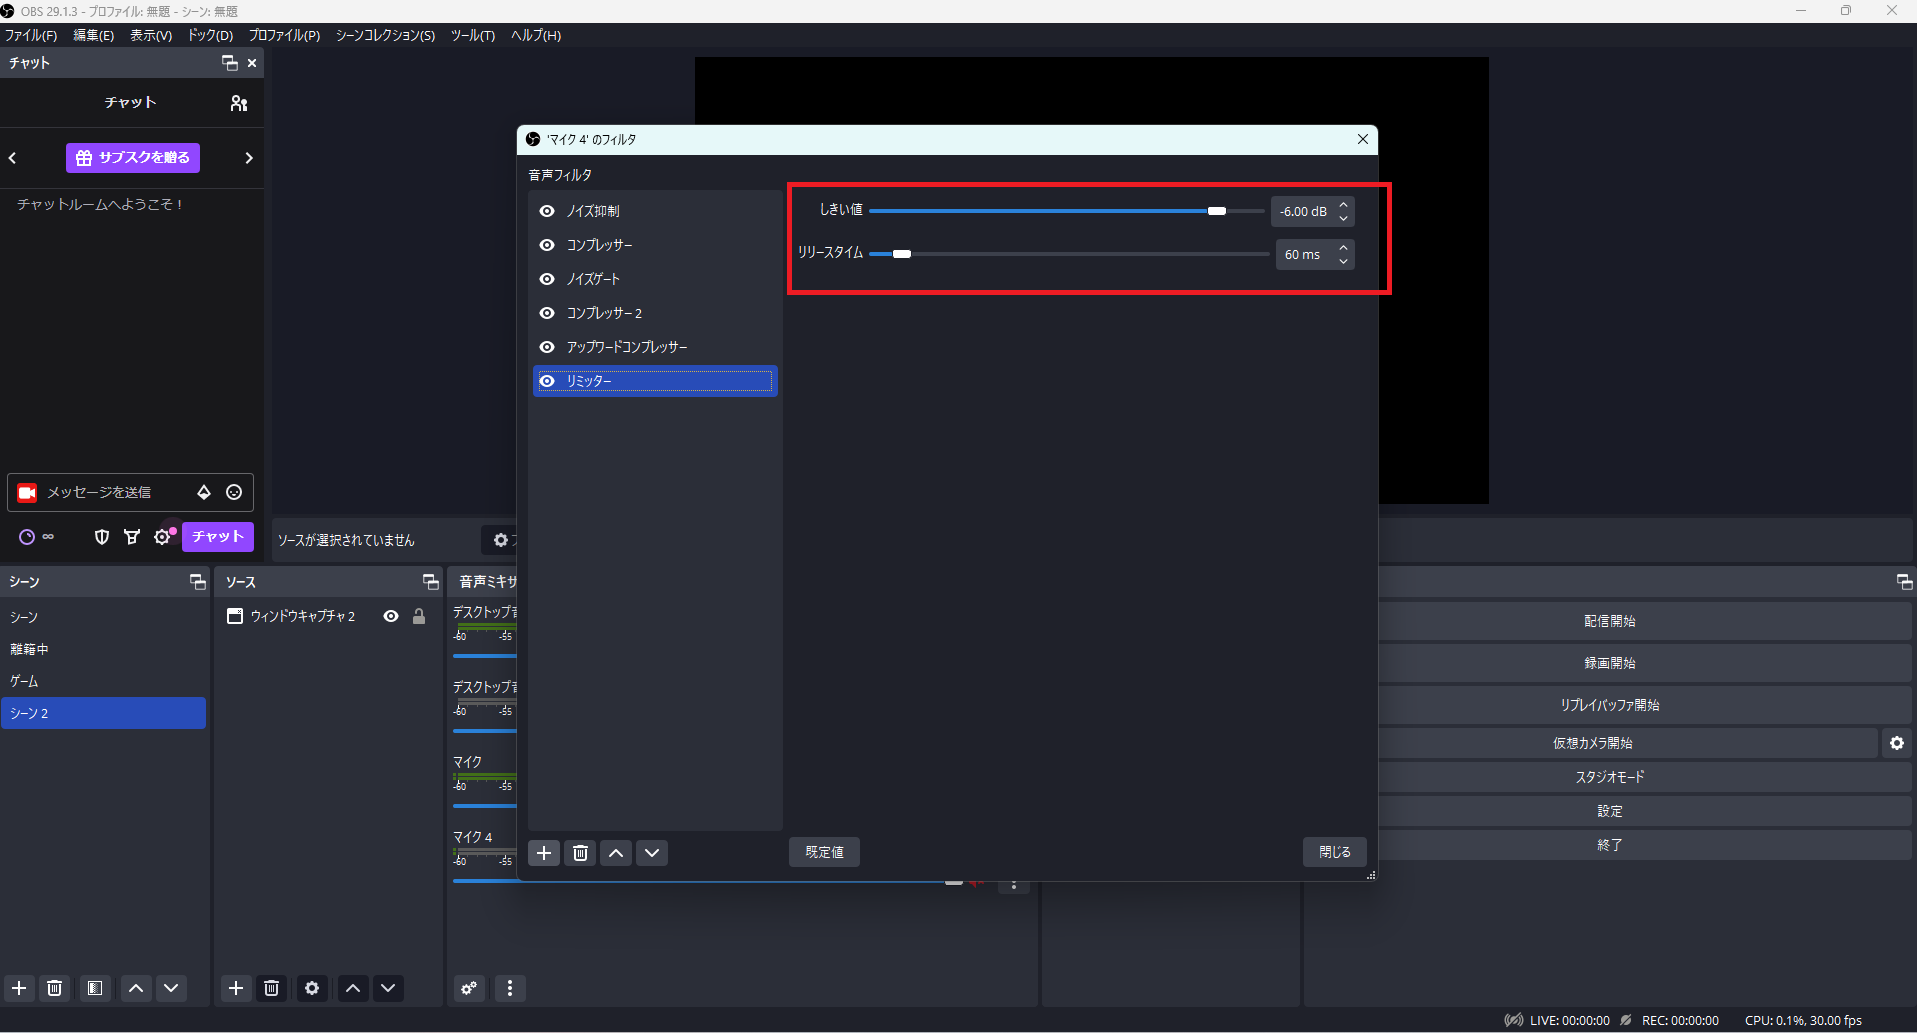Open virtual camera settings gear icon
The width and height of the screenshot is (1917, 1033).
pos(1897,743)
